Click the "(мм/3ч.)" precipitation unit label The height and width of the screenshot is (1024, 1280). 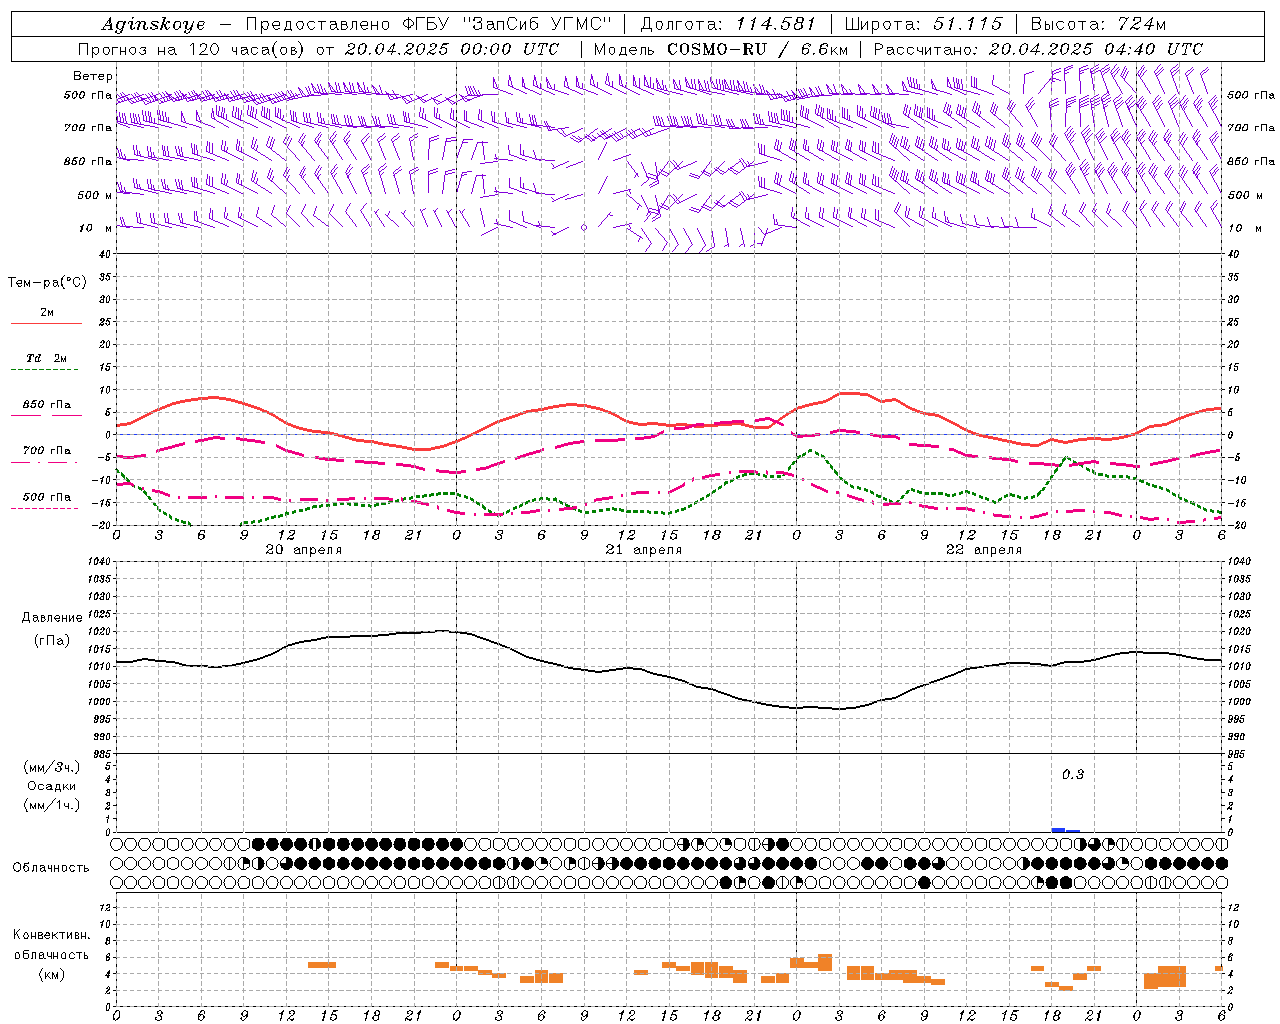[52, 767]
